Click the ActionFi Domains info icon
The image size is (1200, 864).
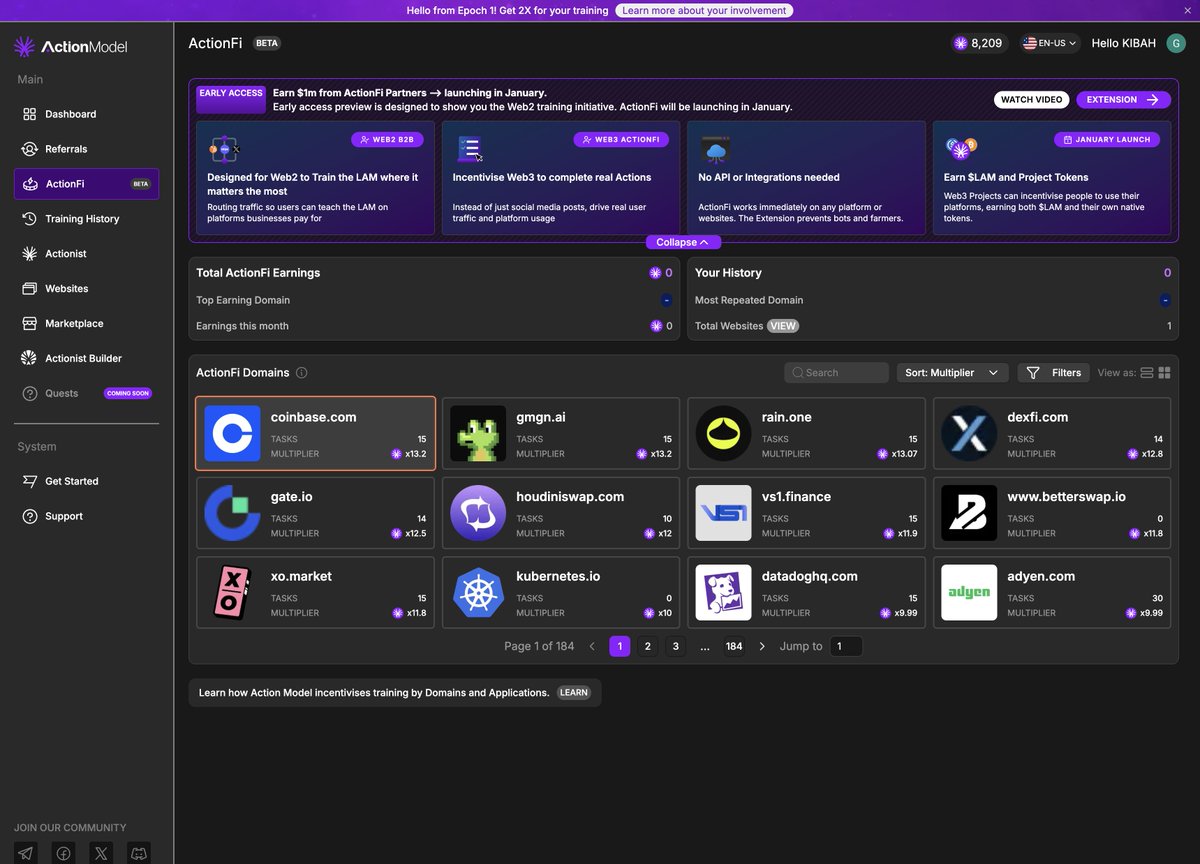(x=302, y=373)
